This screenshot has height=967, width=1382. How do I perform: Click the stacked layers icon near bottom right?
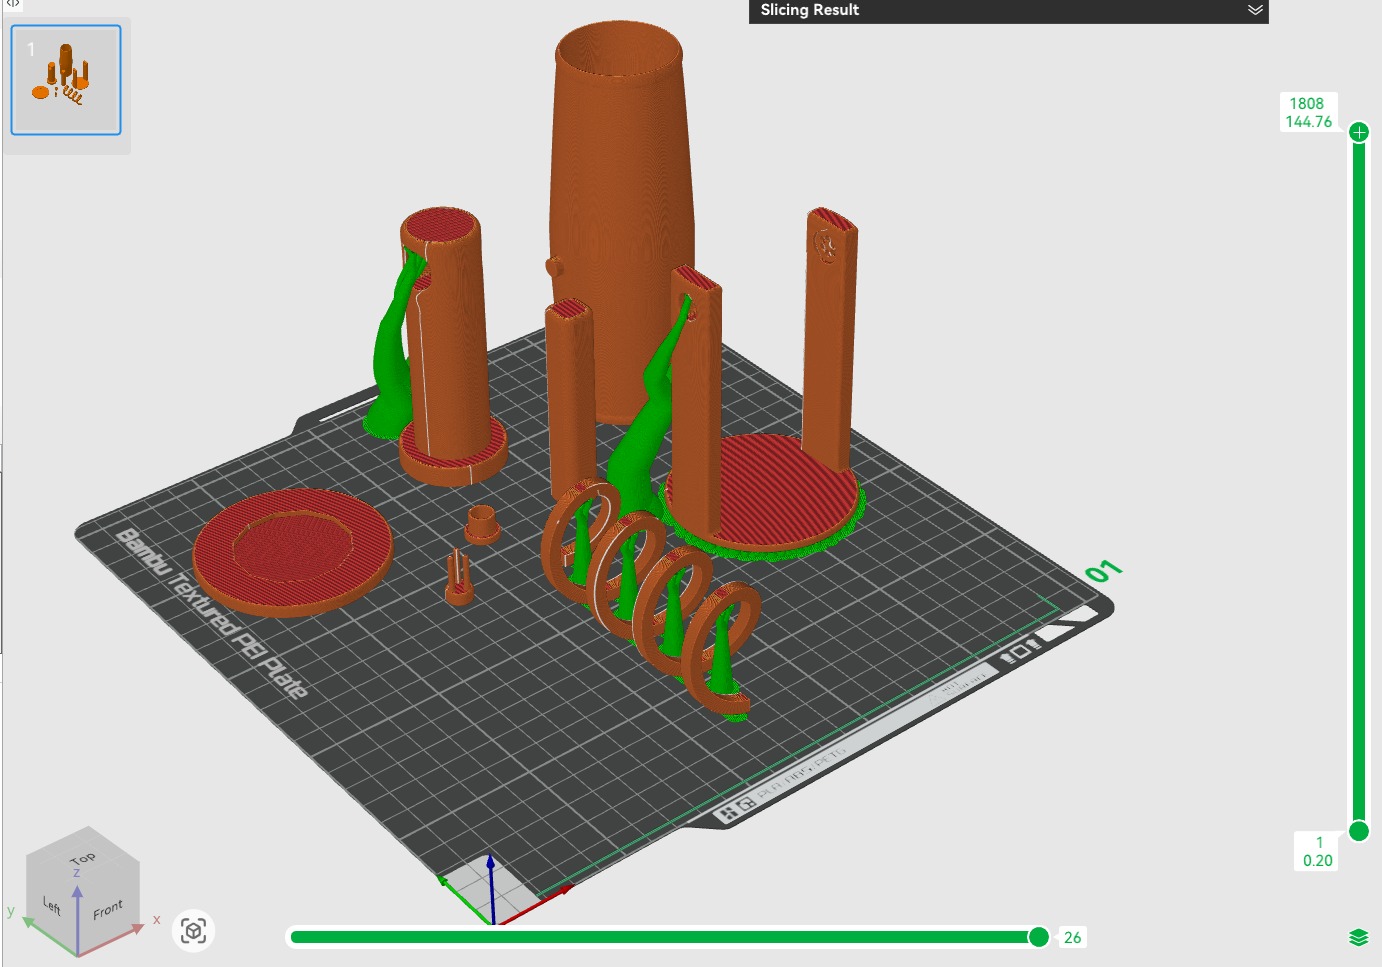point(1357,939)
